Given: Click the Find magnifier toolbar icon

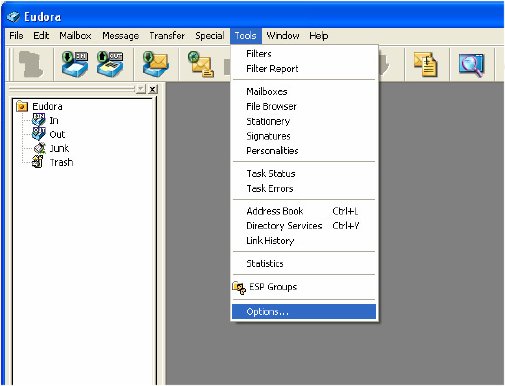Looking at the screenshot, I should tap(471, 65).
